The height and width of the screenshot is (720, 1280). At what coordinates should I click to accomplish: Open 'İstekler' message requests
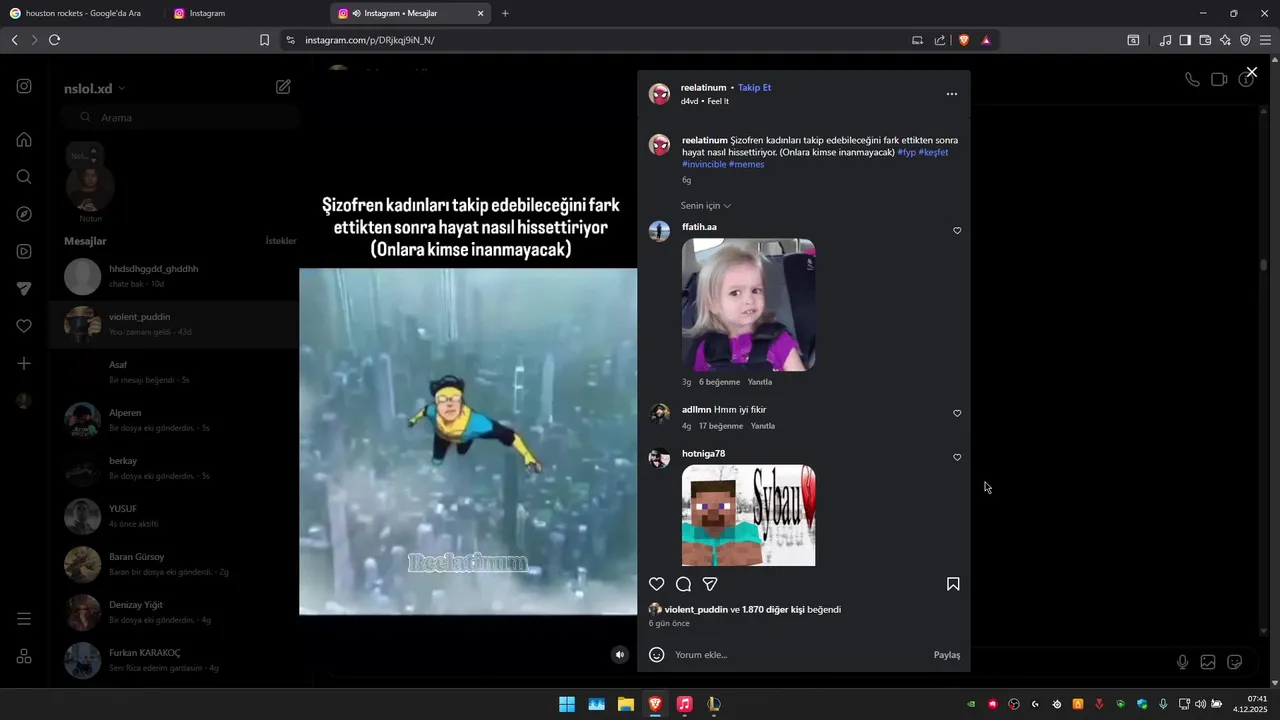(281, 241)
